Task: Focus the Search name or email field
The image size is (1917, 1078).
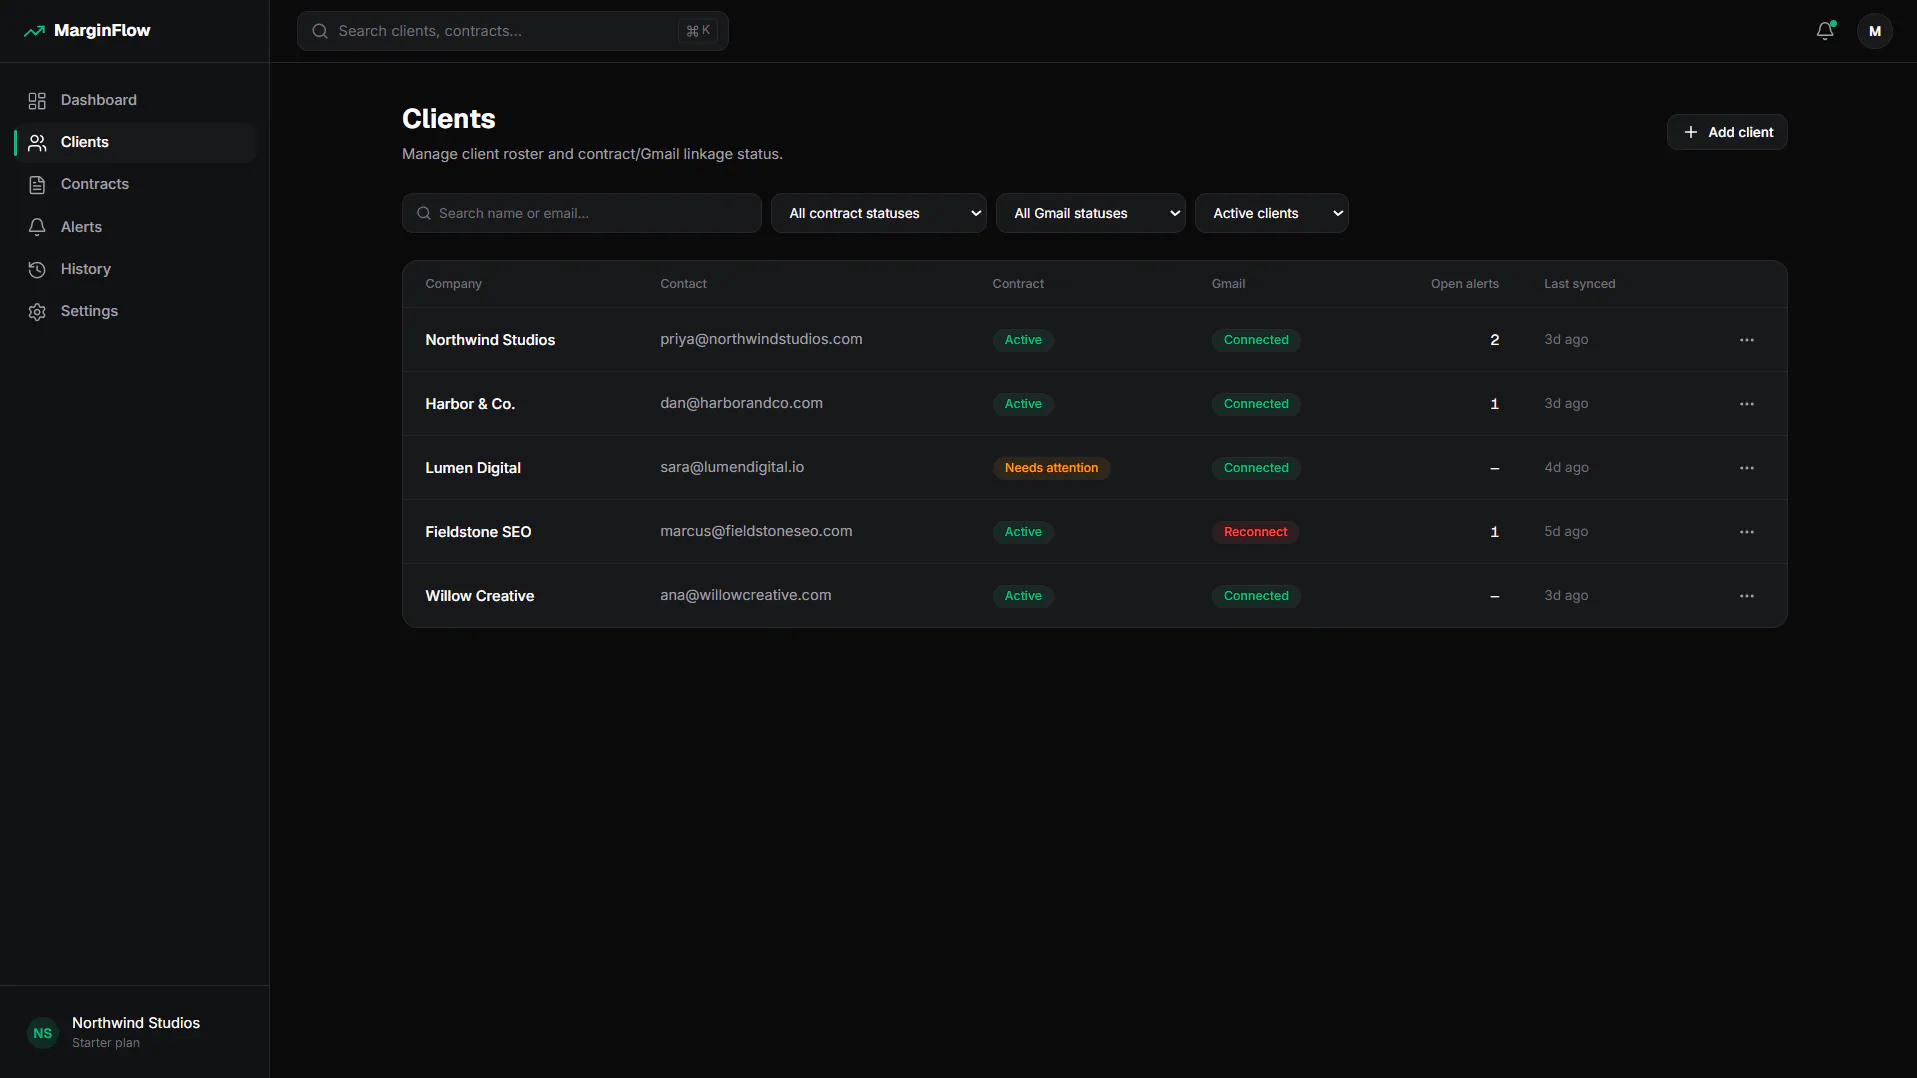Action: click(581, 213)
